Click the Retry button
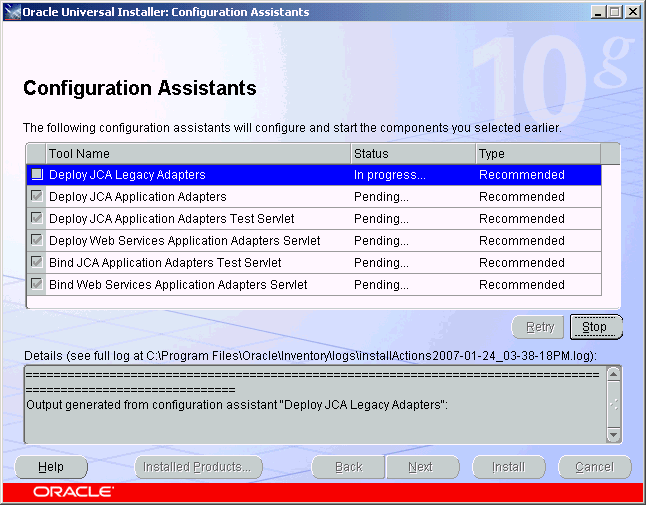This screenshot has height=505, width=646. pyautogui.click(x=538, y=327)
